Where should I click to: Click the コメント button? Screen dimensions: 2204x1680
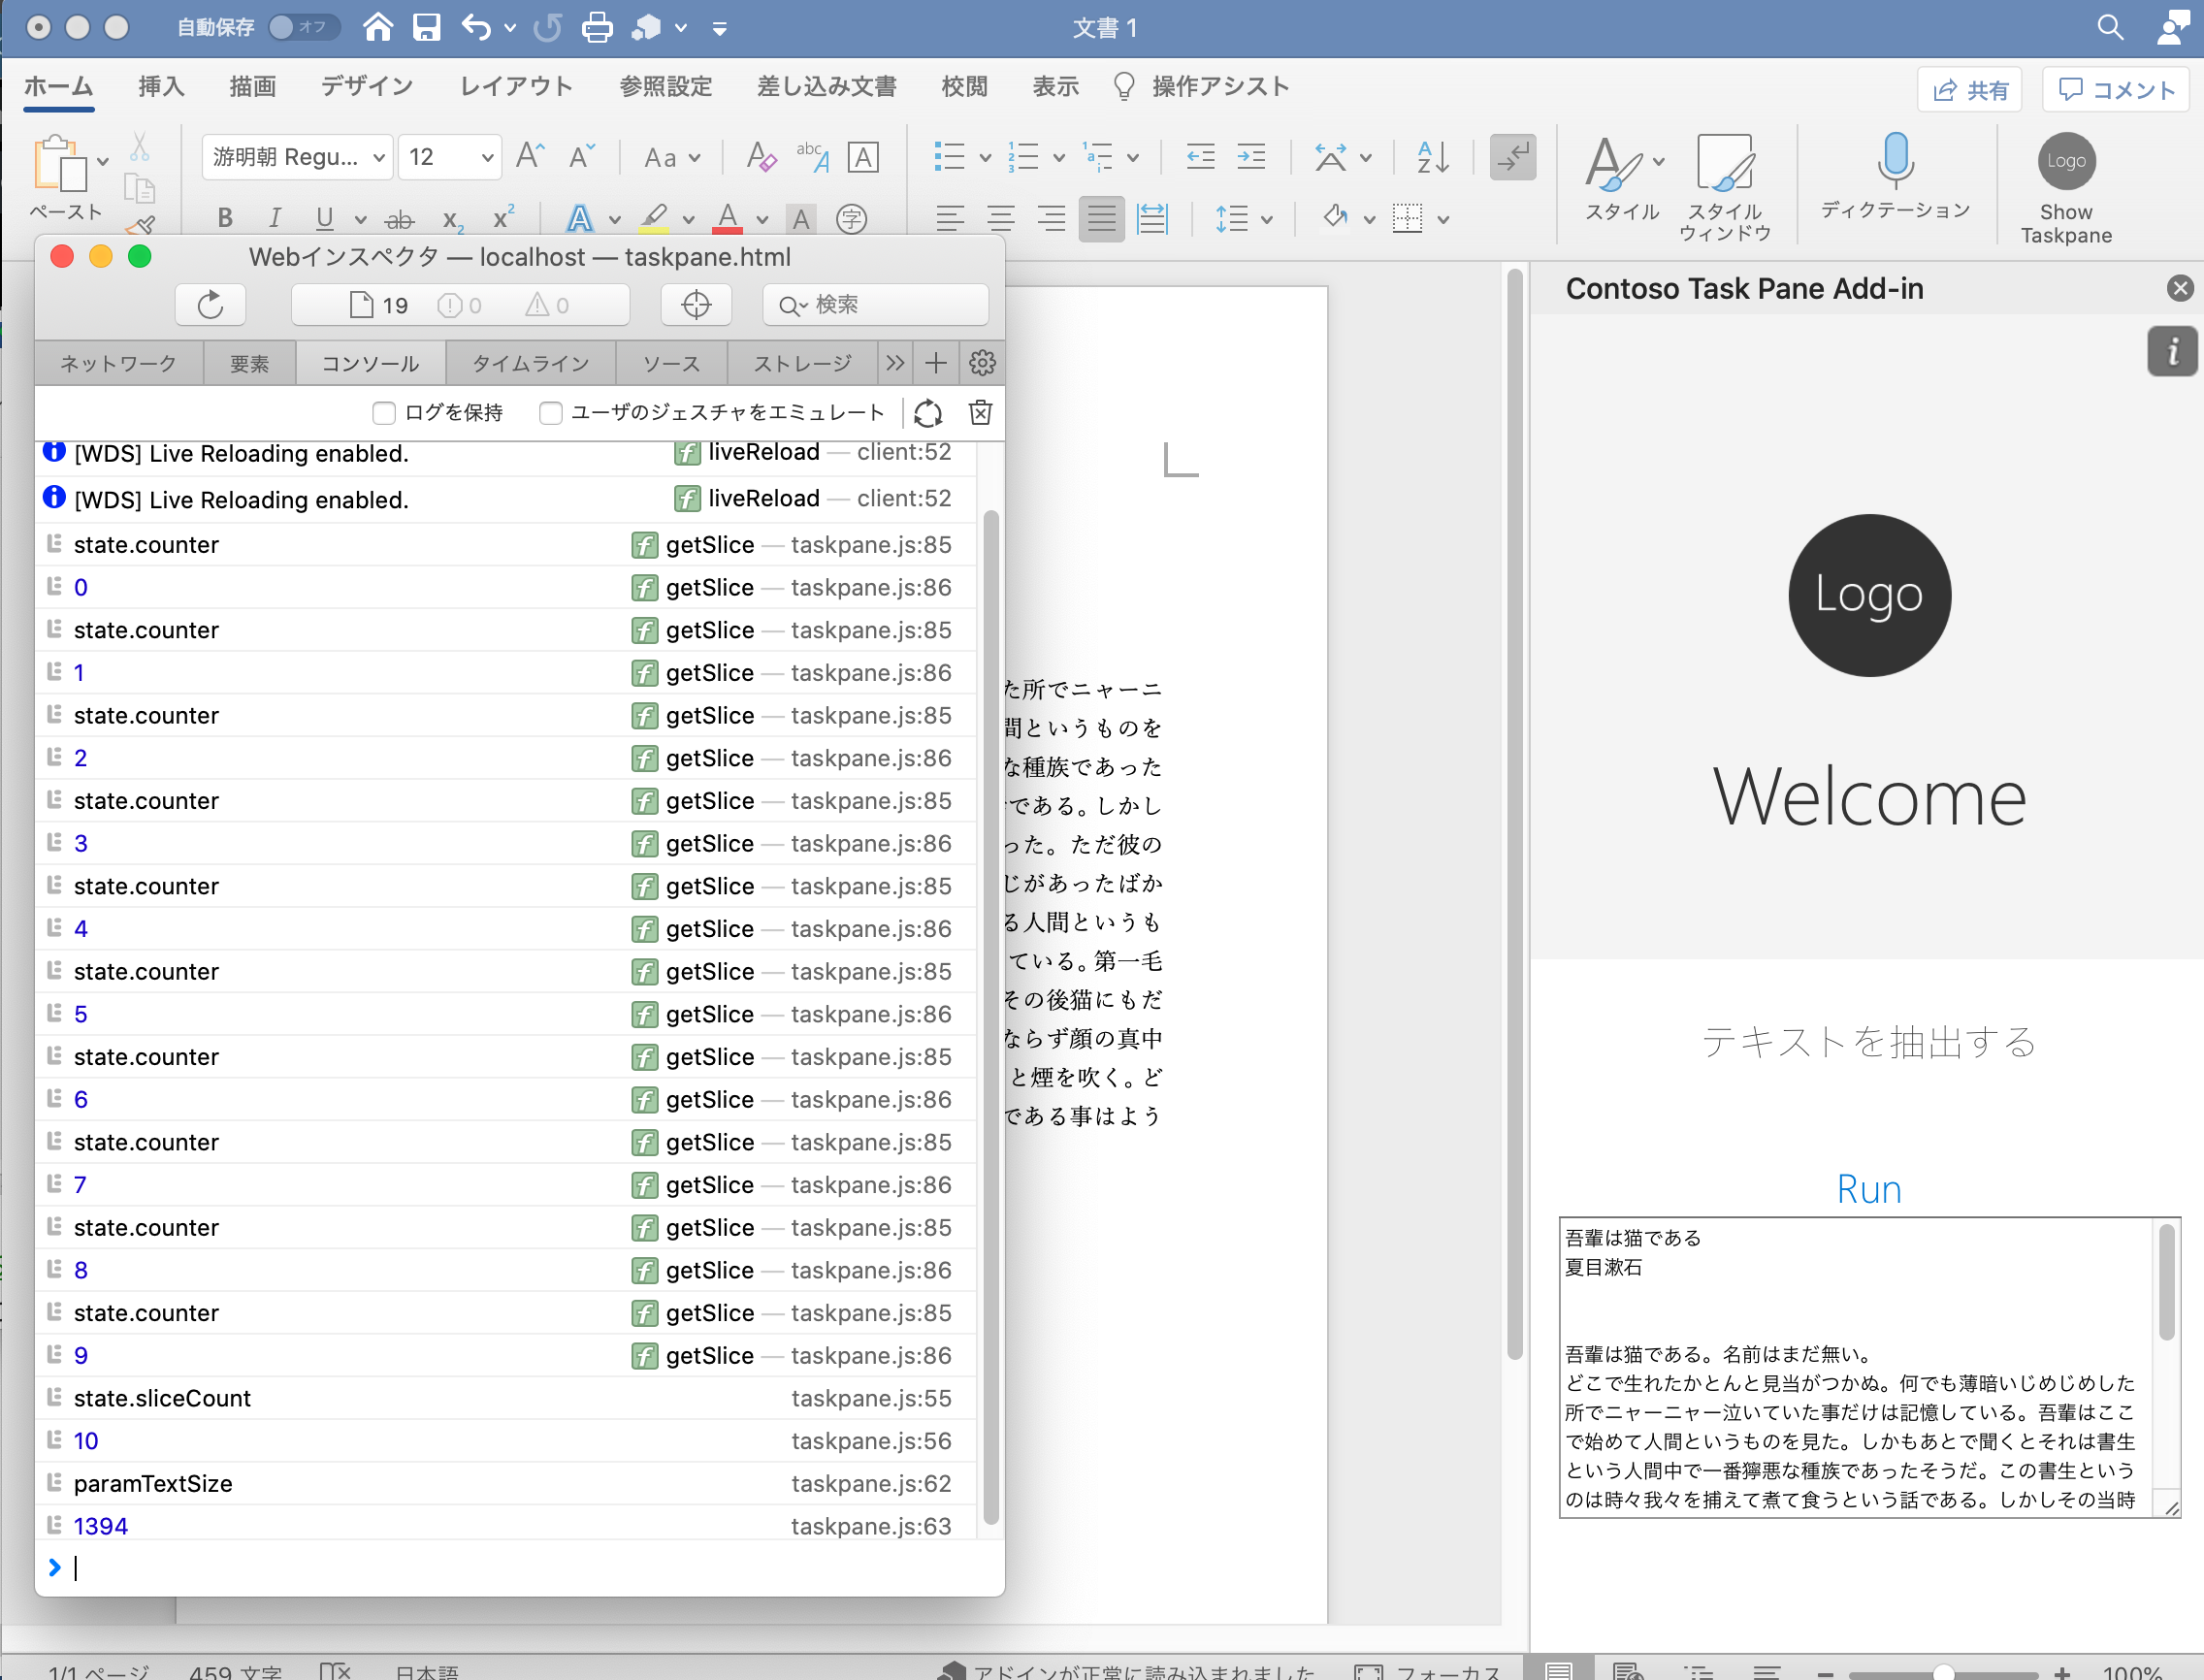[2115, 90]
